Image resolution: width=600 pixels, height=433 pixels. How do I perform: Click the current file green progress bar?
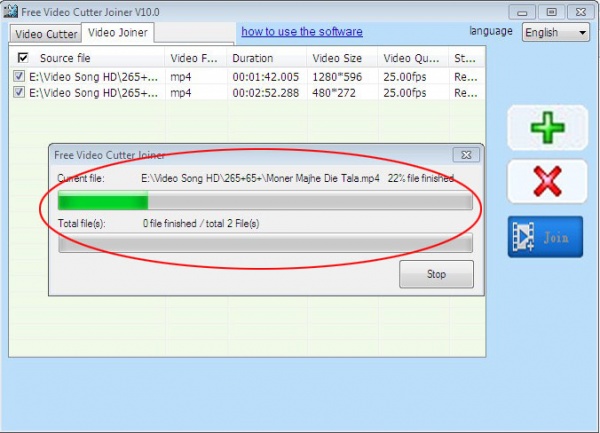point(265,200)
